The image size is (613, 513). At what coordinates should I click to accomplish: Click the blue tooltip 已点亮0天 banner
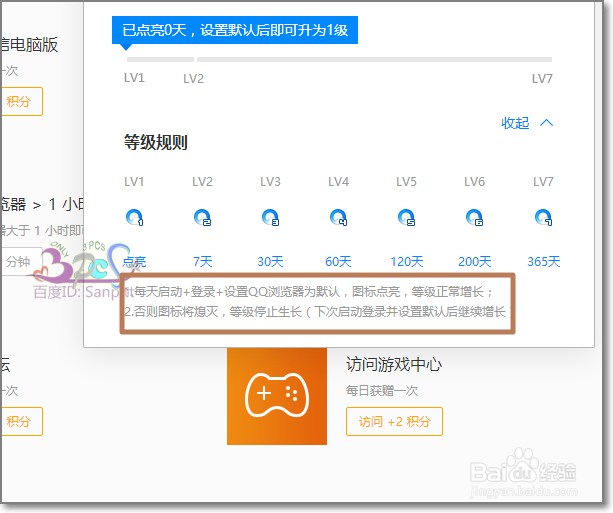(235, 30)
